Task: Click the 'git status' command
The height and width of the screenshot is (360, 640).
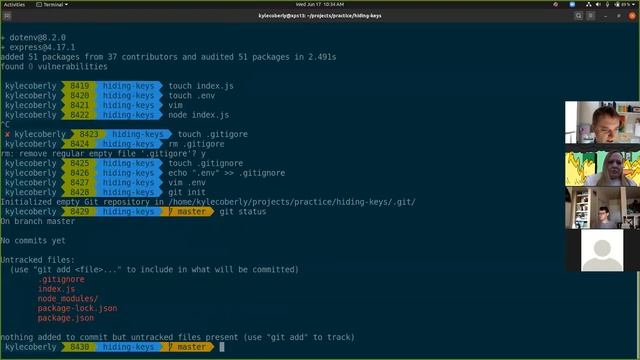Action: [x=243, y=212]
